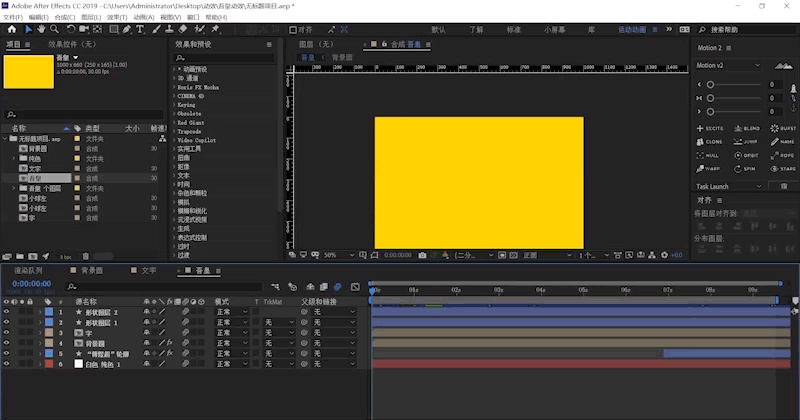Screen dimensions: 800x420
Task: Toggle visibility of 白色 纯色 1 layer
Action: click(6, 364)
